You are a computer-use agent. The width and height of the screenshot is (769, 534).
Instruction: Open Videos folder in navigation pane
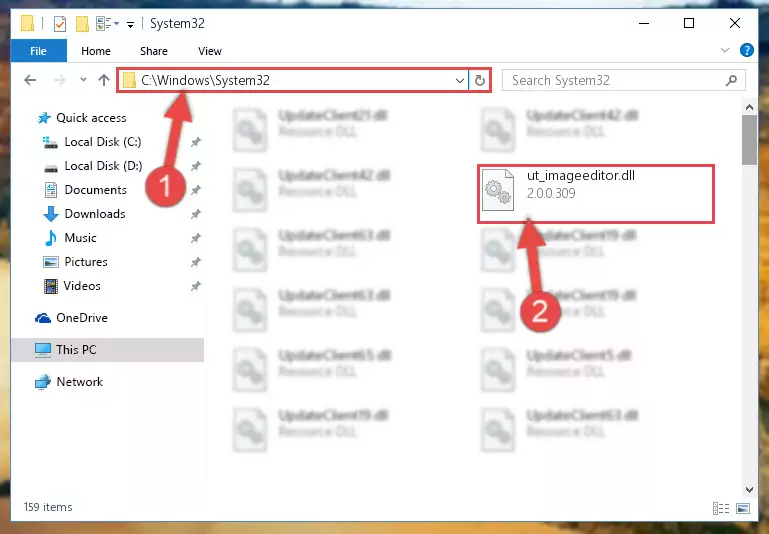(x=82, y=286)
